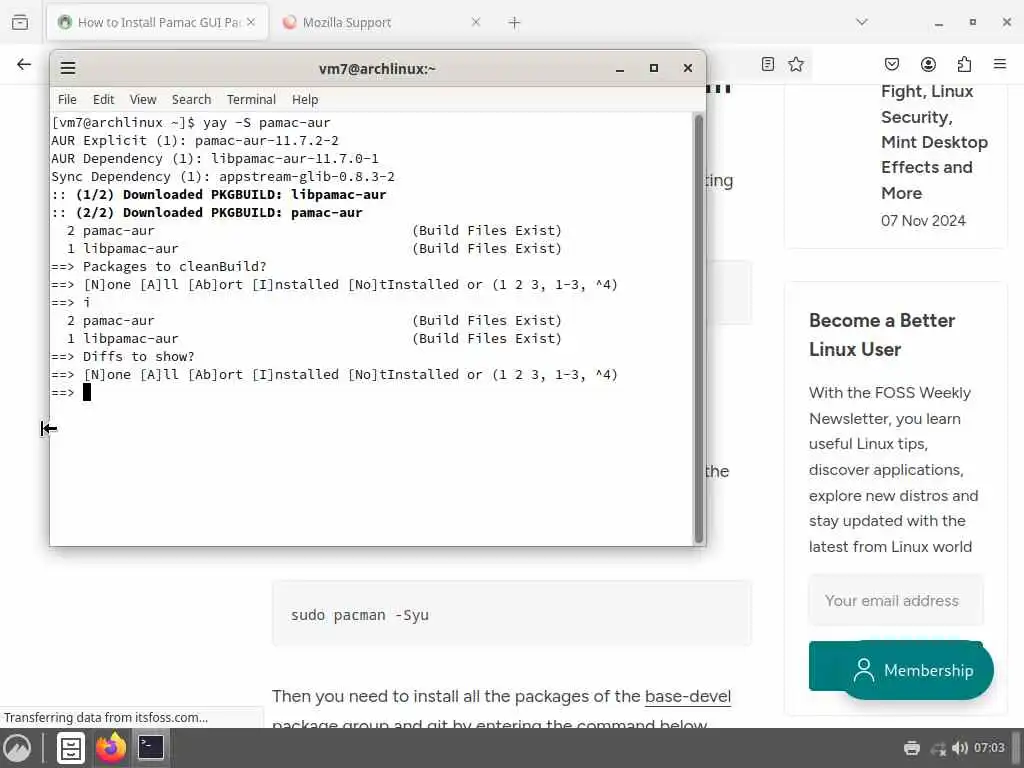Image resolution: width=1024 pixels, height=768 pixels.
Task: Open Firefox recent browsing (Firefox View) icon
Action: [20, 22]
